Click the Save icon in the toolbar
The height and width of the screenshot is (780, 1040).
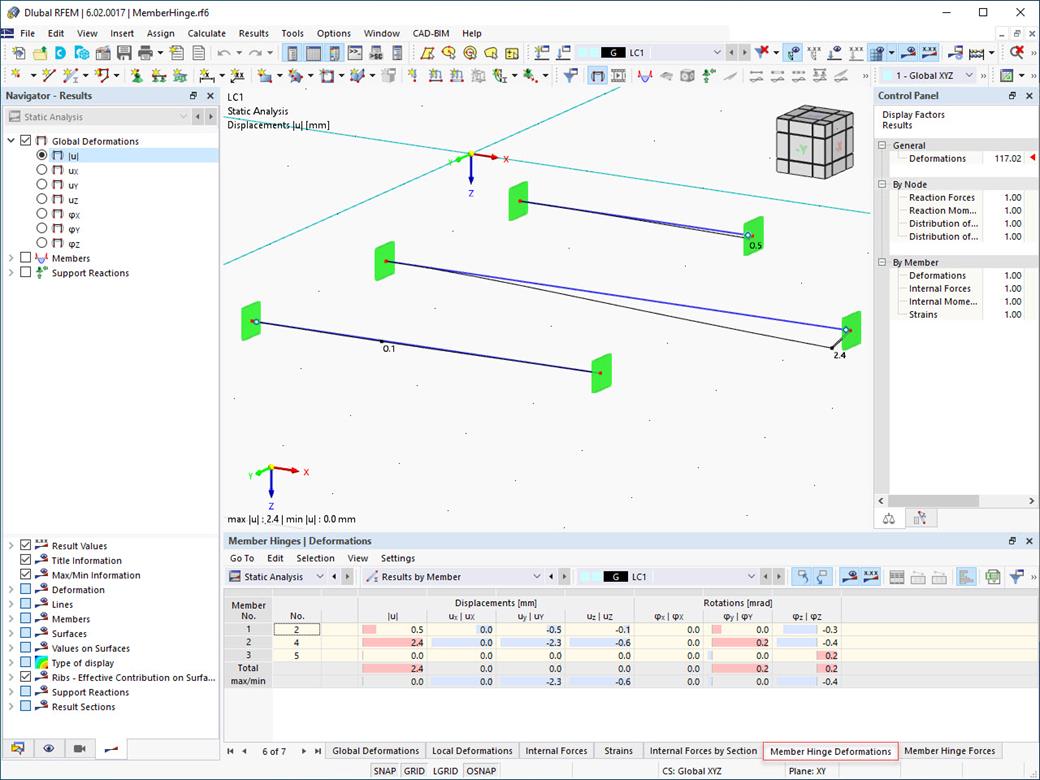point(124,52)
